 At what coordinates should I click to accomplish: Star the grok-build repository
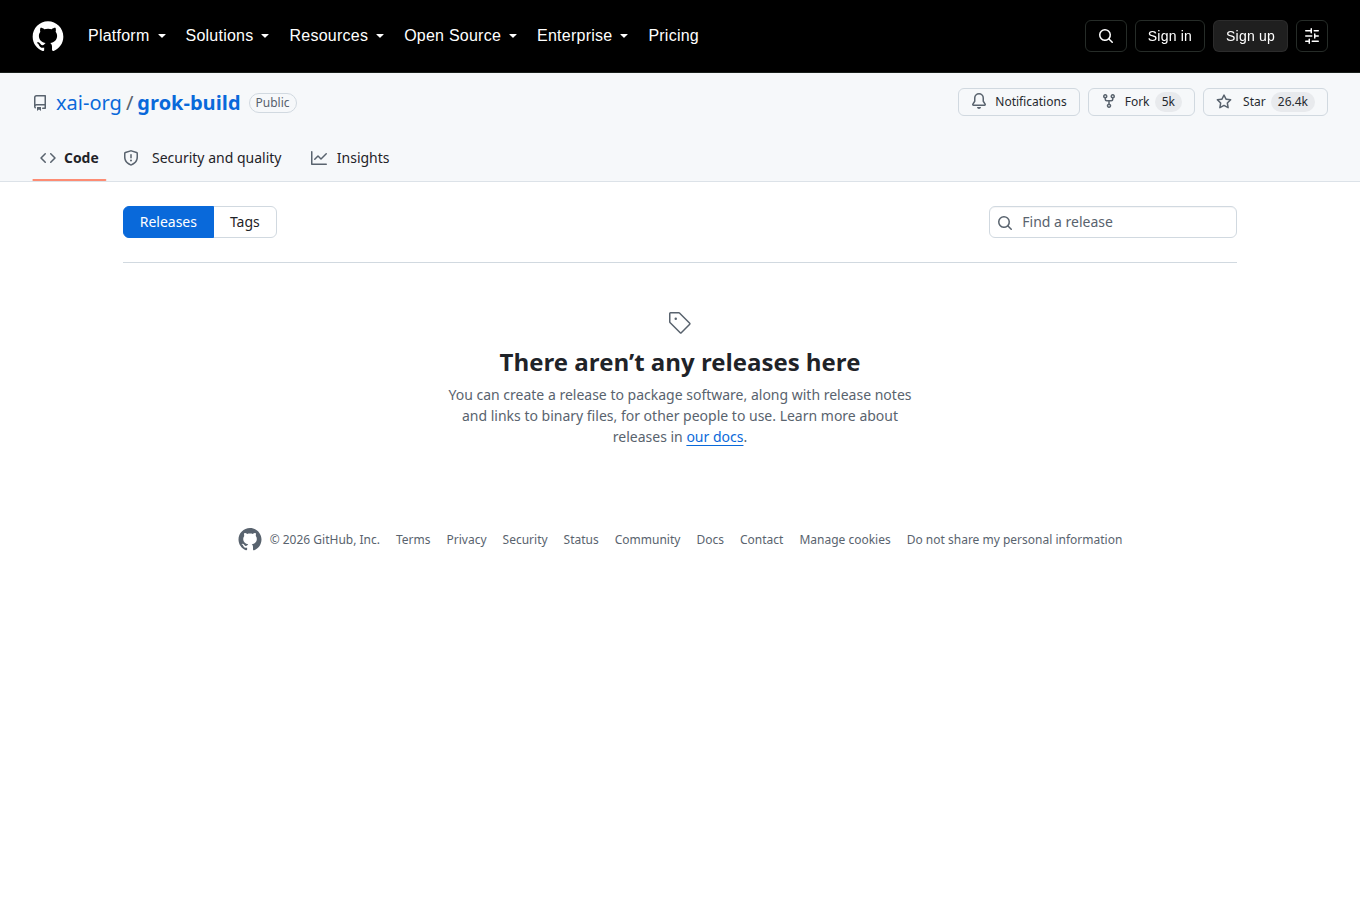click(1265, 102)
